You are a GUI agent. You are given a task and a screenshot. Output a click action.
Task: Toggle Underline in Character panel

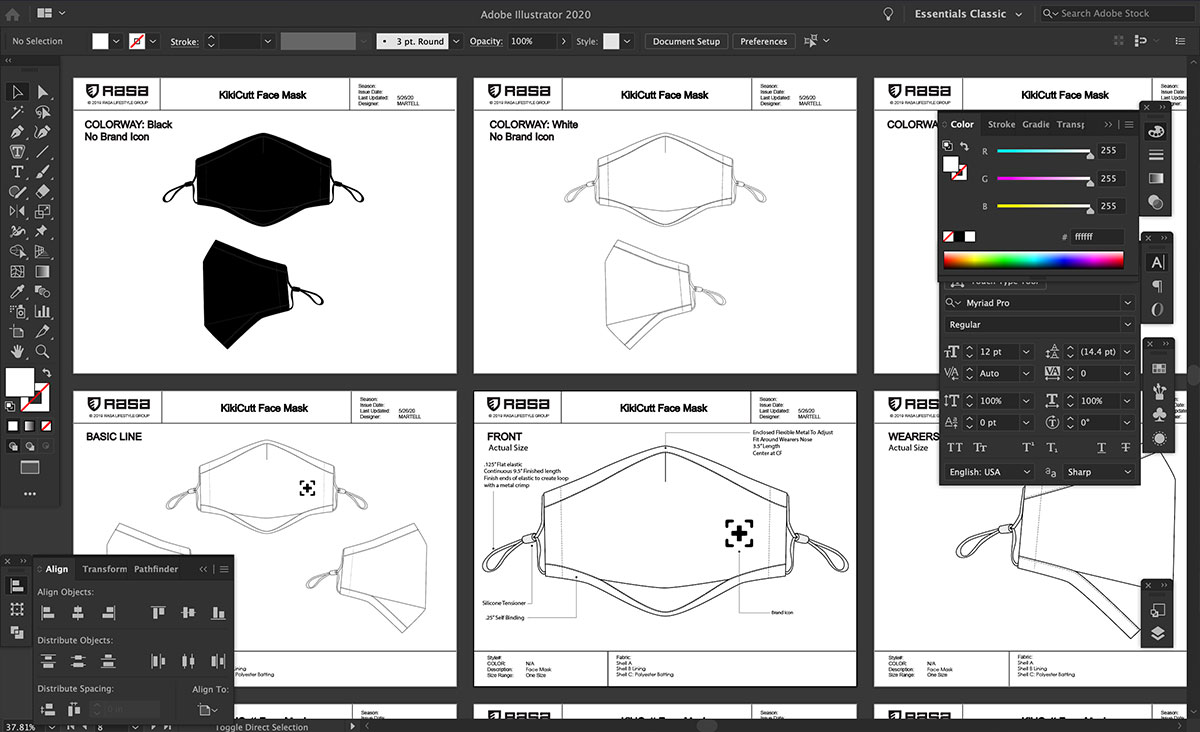(1101, 447)
